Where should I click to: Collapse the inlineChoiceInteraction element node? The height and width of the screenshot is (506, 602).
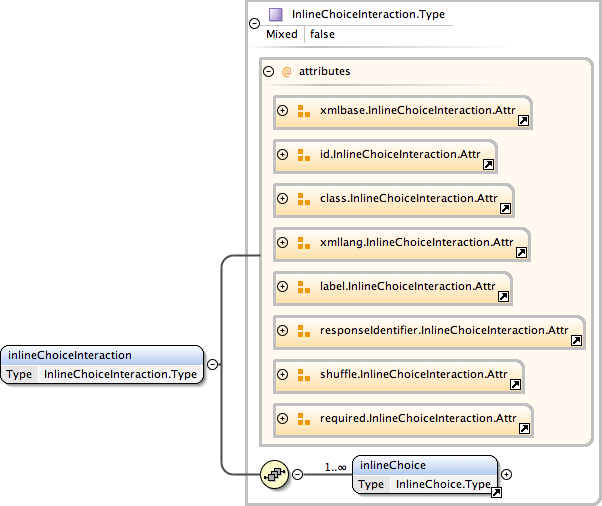point(213,365)
